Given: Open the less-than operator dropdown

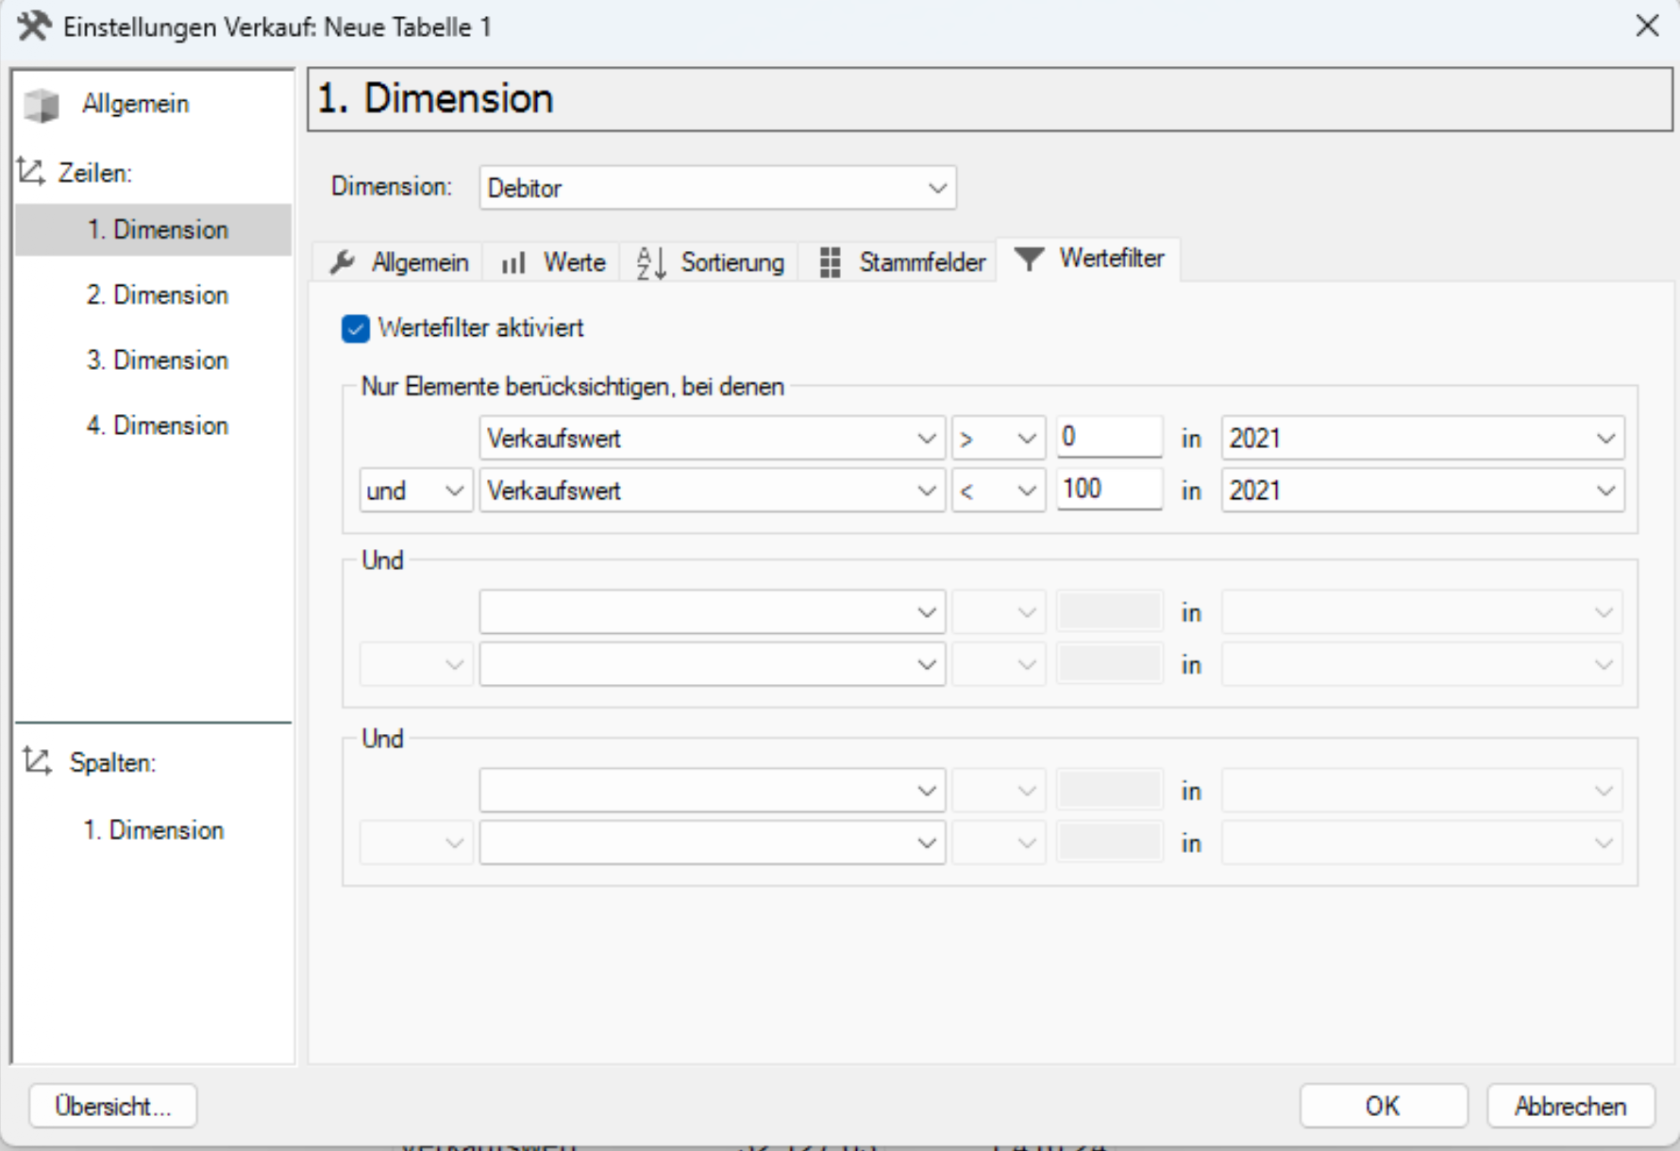Looking at the screenshot, I should click(x=998, y=490).
